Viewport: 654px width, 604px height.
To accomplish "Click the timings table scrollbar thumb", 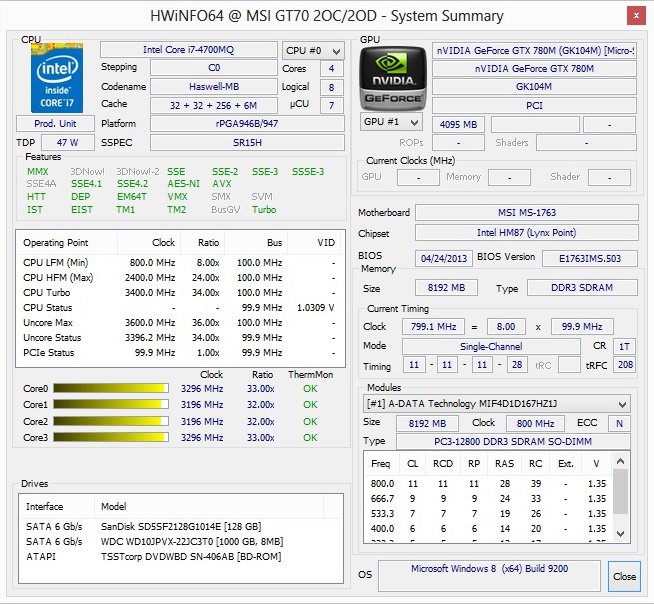I will [x=620, y=491].
